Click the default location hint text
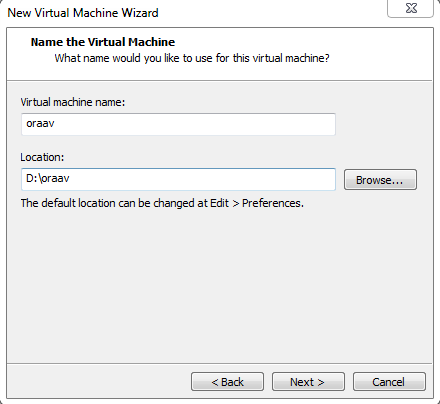The image size is (440, 404). [162, 203]
